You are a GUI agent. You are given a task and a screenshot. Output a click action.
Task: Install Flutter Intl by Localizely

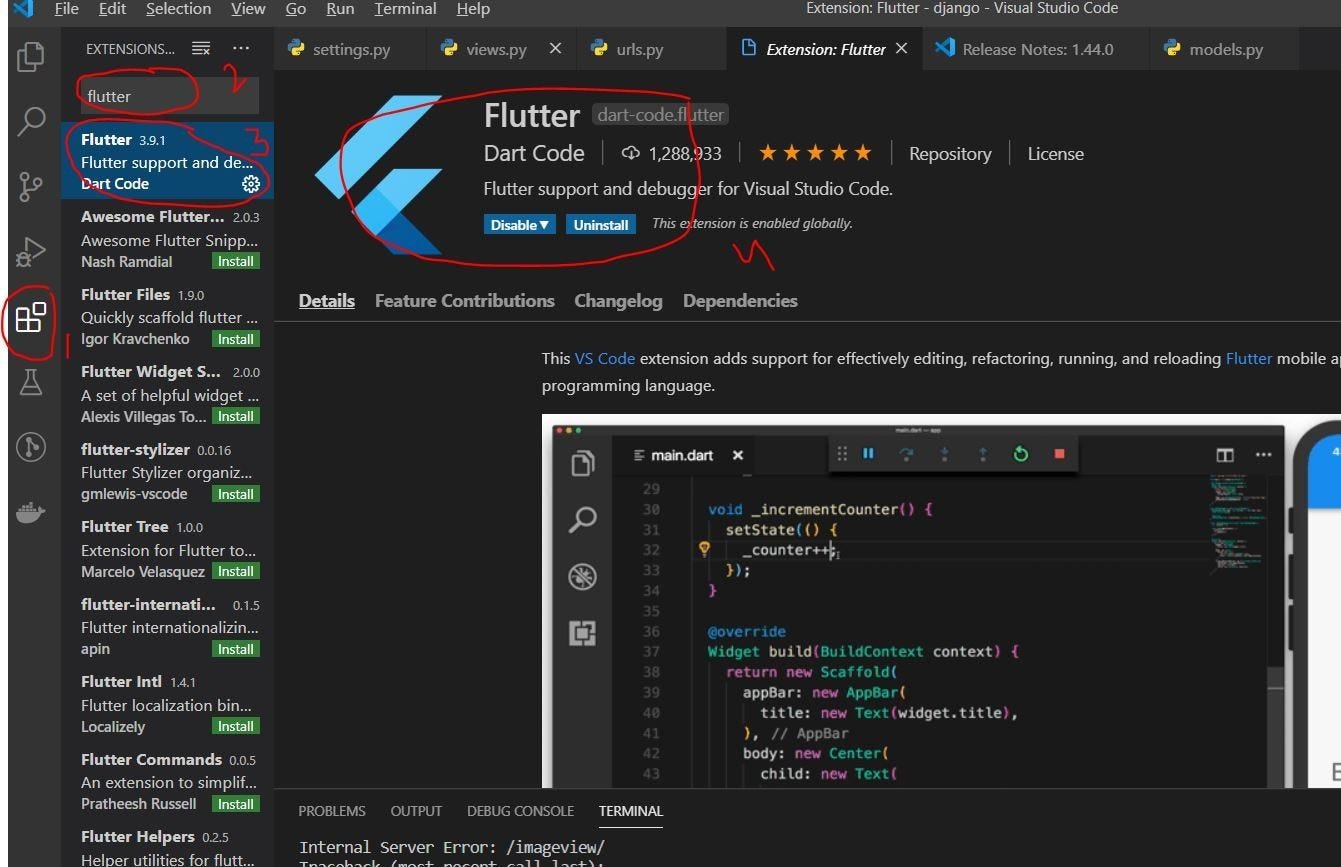click(x=236, y=726)
